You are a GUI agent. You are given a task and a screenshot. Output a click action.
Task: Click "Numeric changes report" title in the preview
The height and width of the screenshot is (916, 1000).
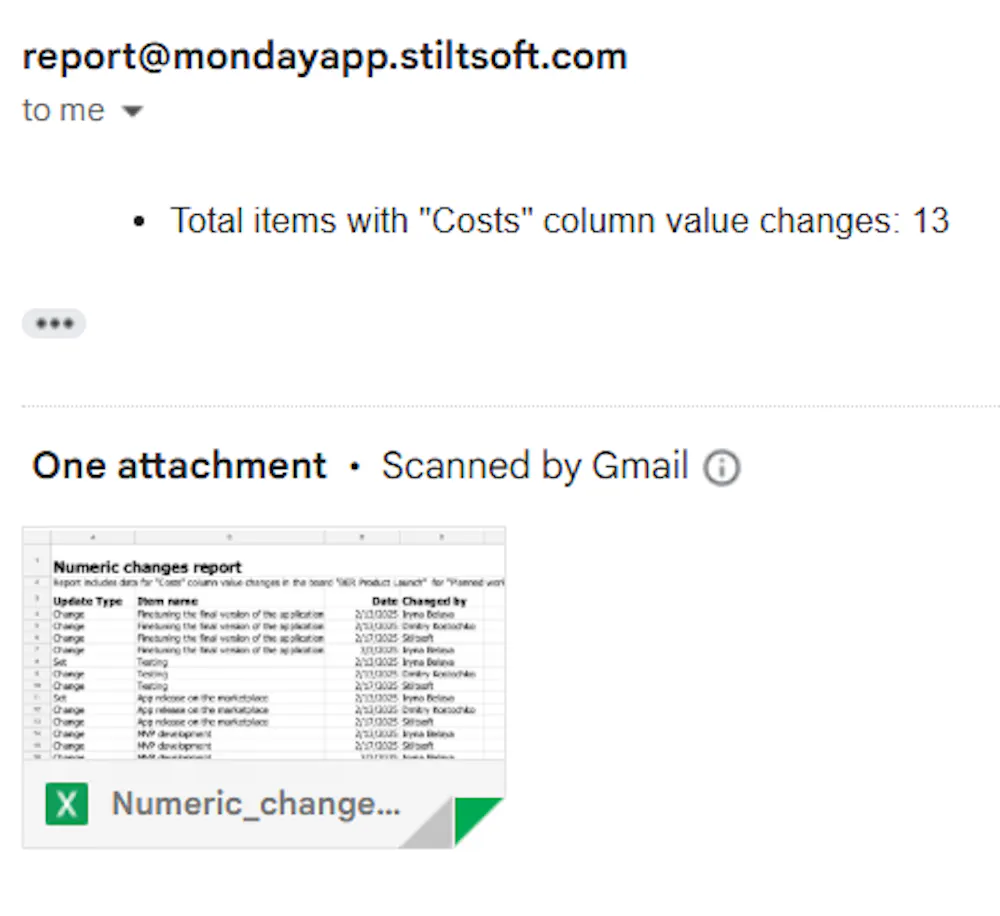click(x=147, y=567)
